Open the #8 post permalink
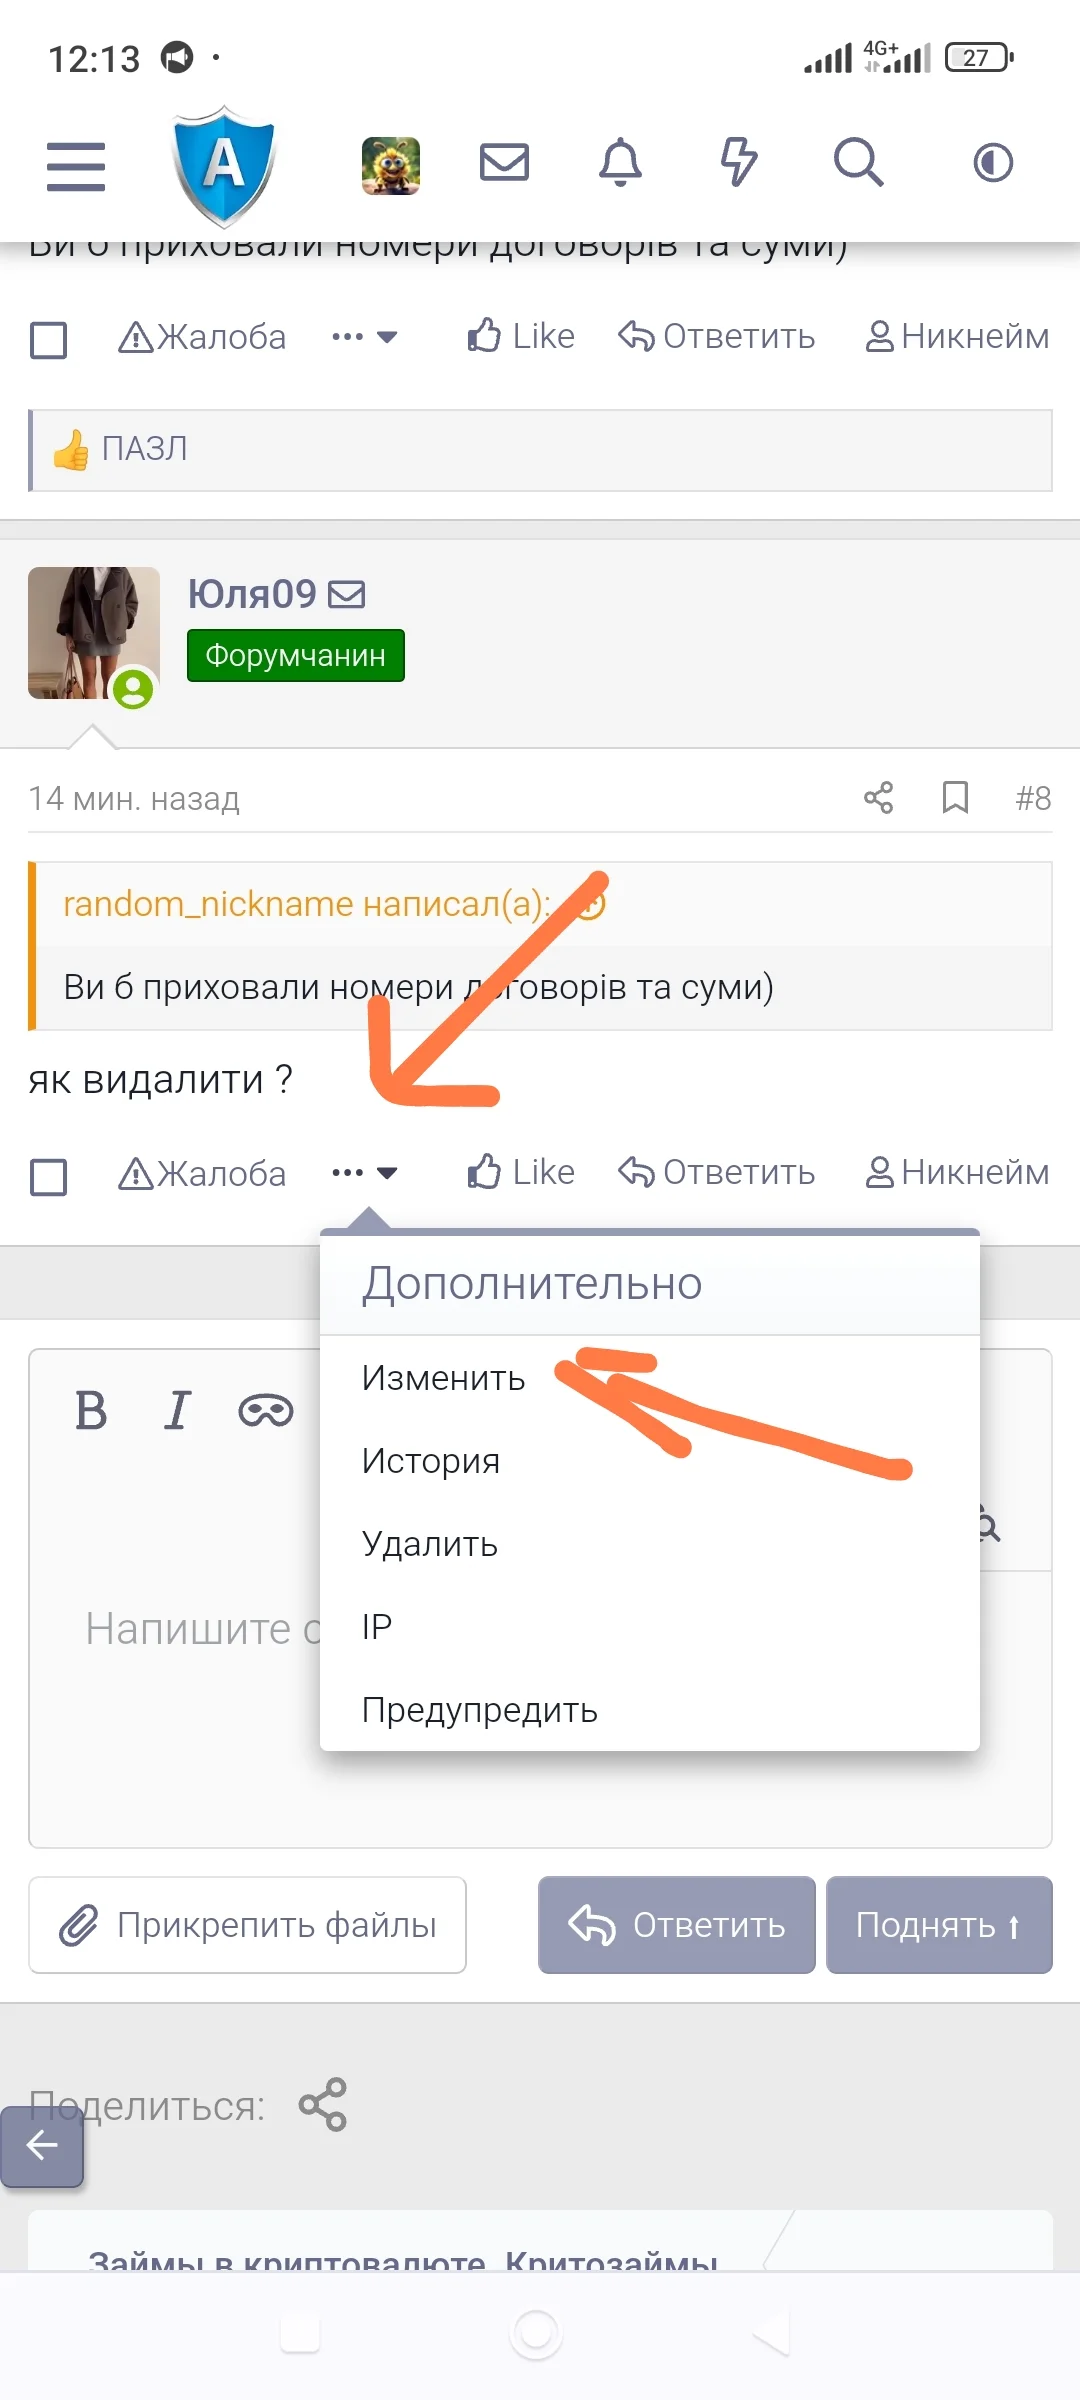Image resolution: width=1080 pixels, height=2400 pixels. (x=1033, y=798)
